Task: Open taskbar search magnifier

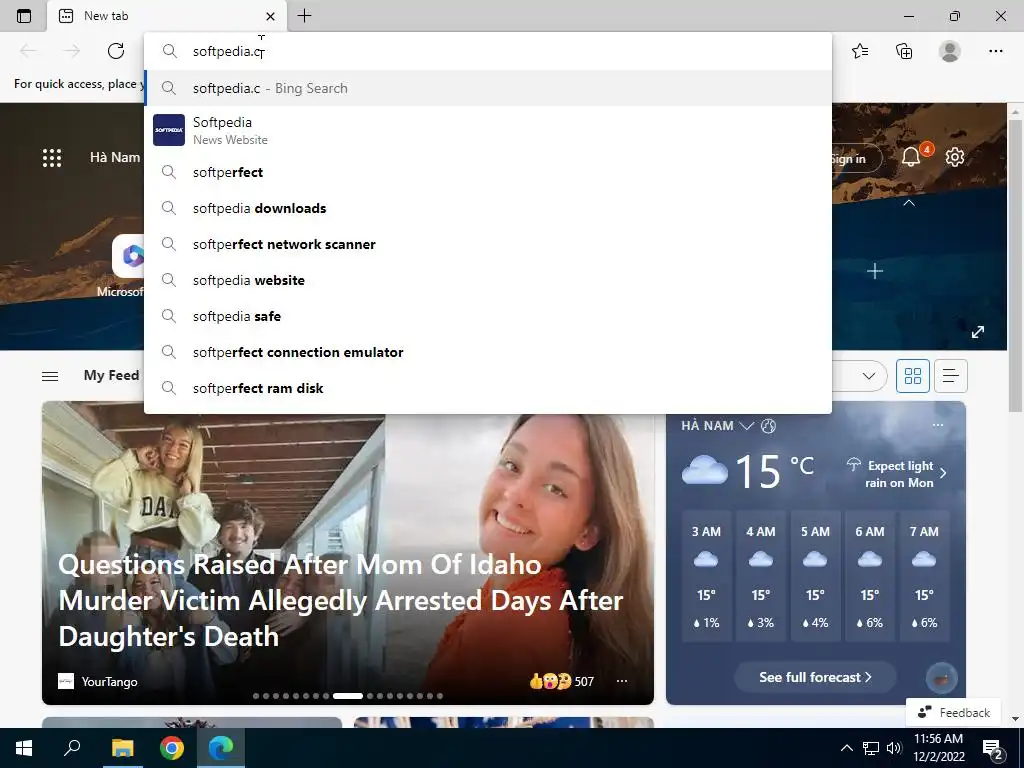Action: (72, 748)
